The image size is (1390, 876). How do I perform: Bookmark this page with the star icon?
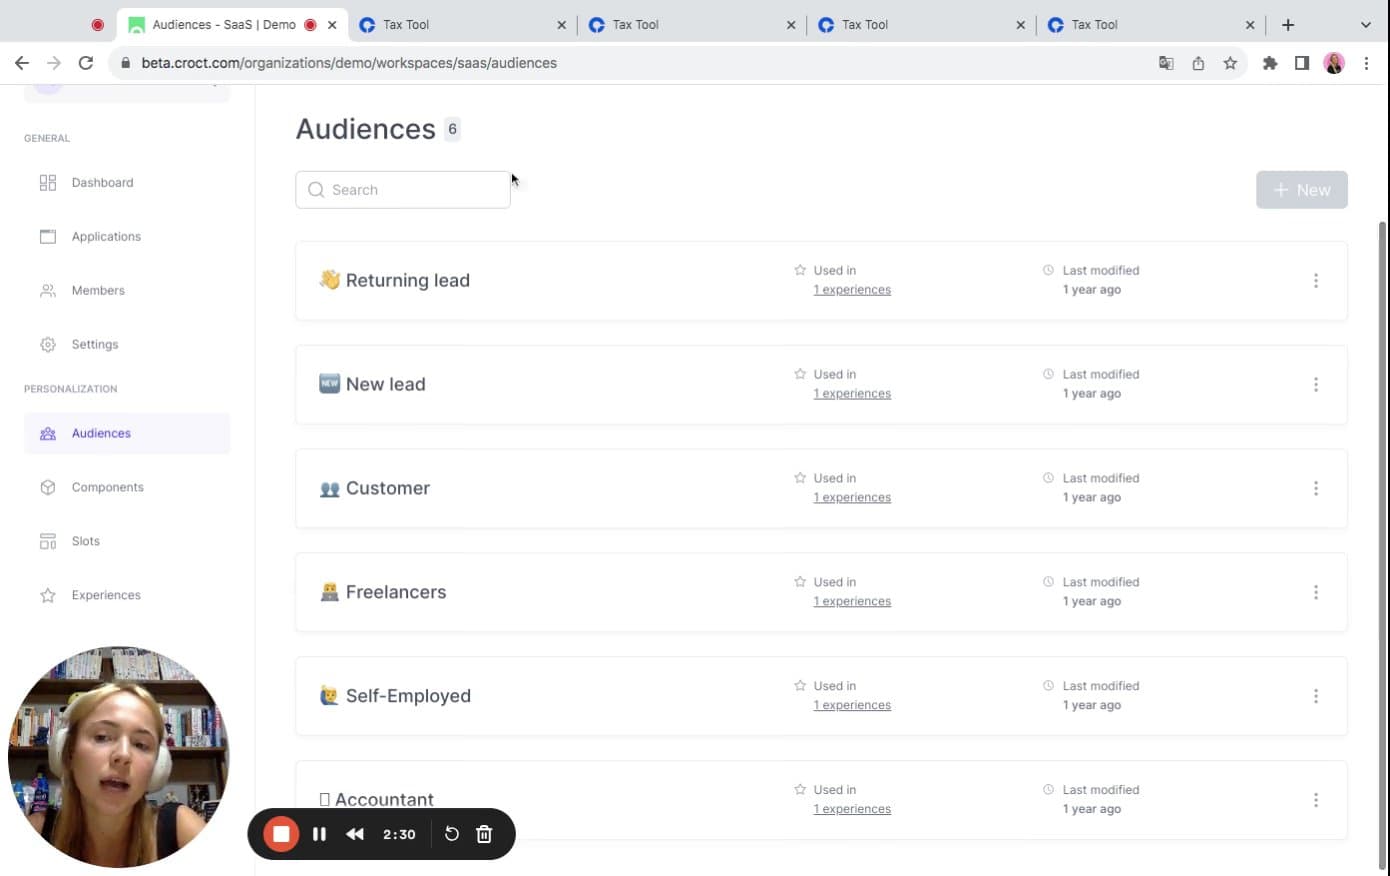tap(1230, 63)
